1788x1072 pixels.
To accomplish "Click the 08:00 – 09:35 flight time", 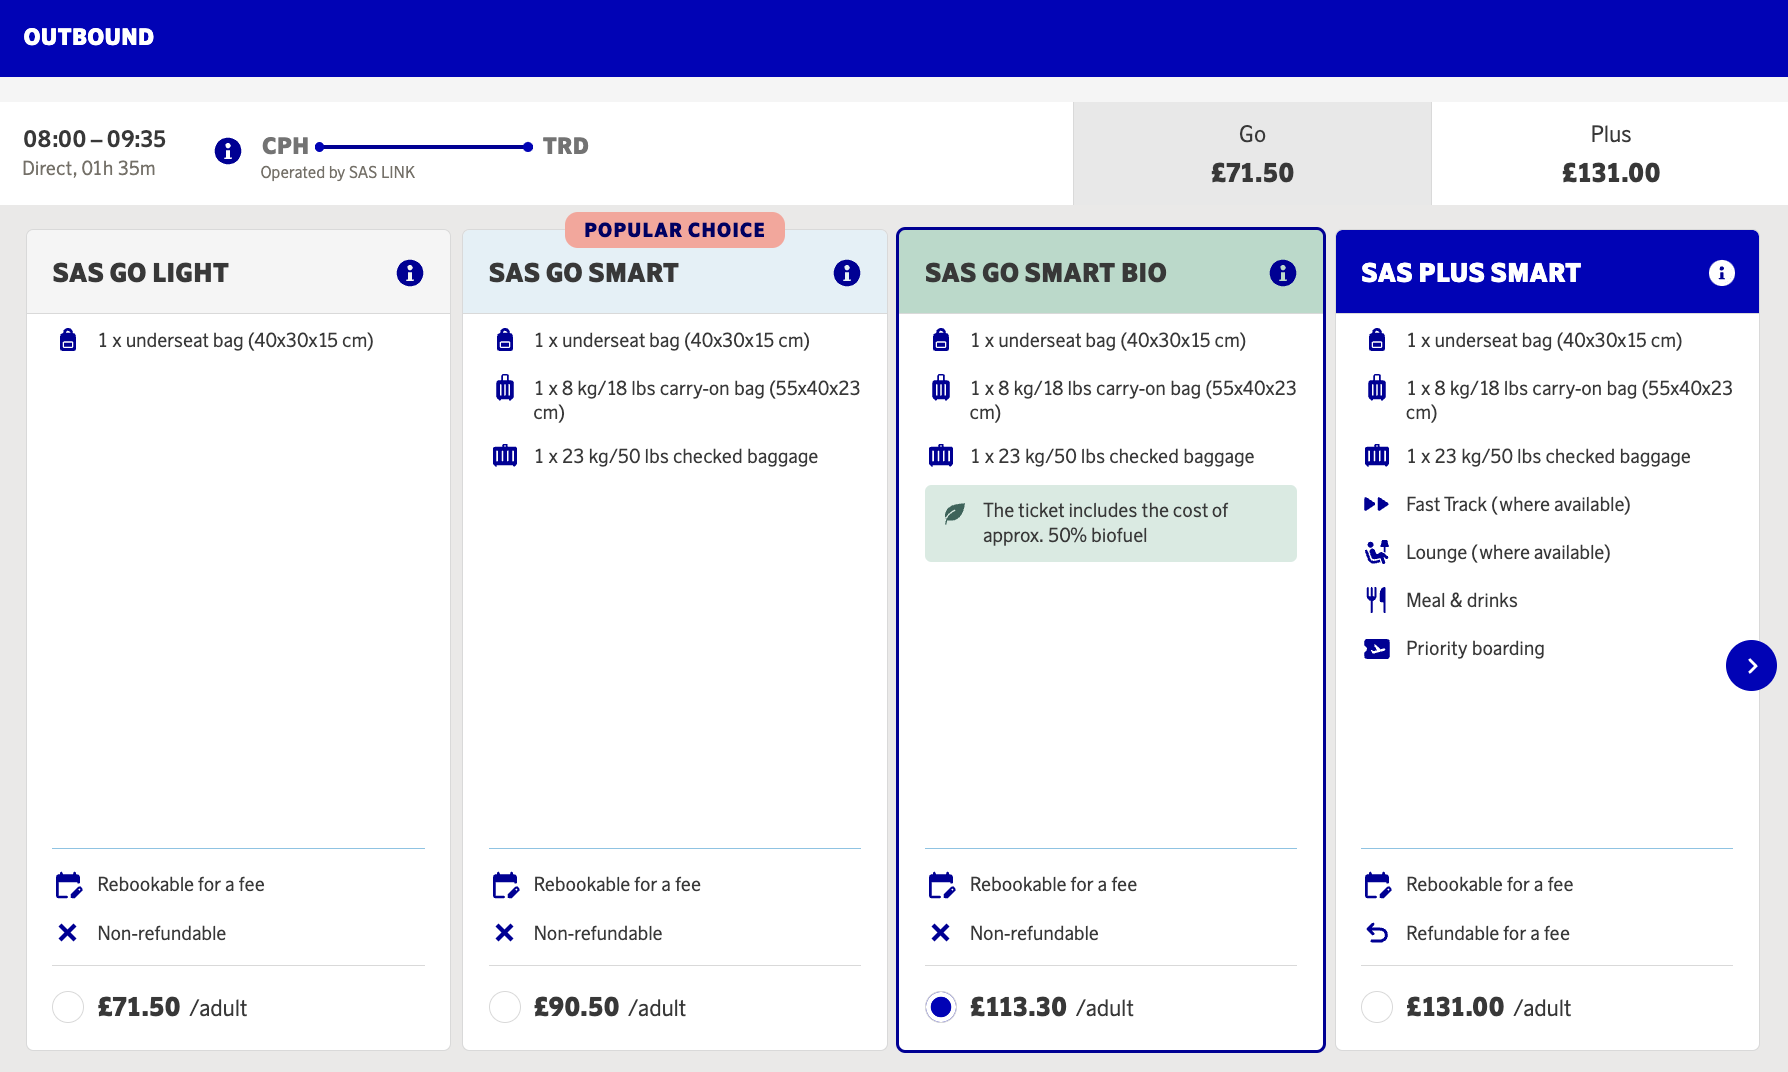I will (x=95, y=139).
